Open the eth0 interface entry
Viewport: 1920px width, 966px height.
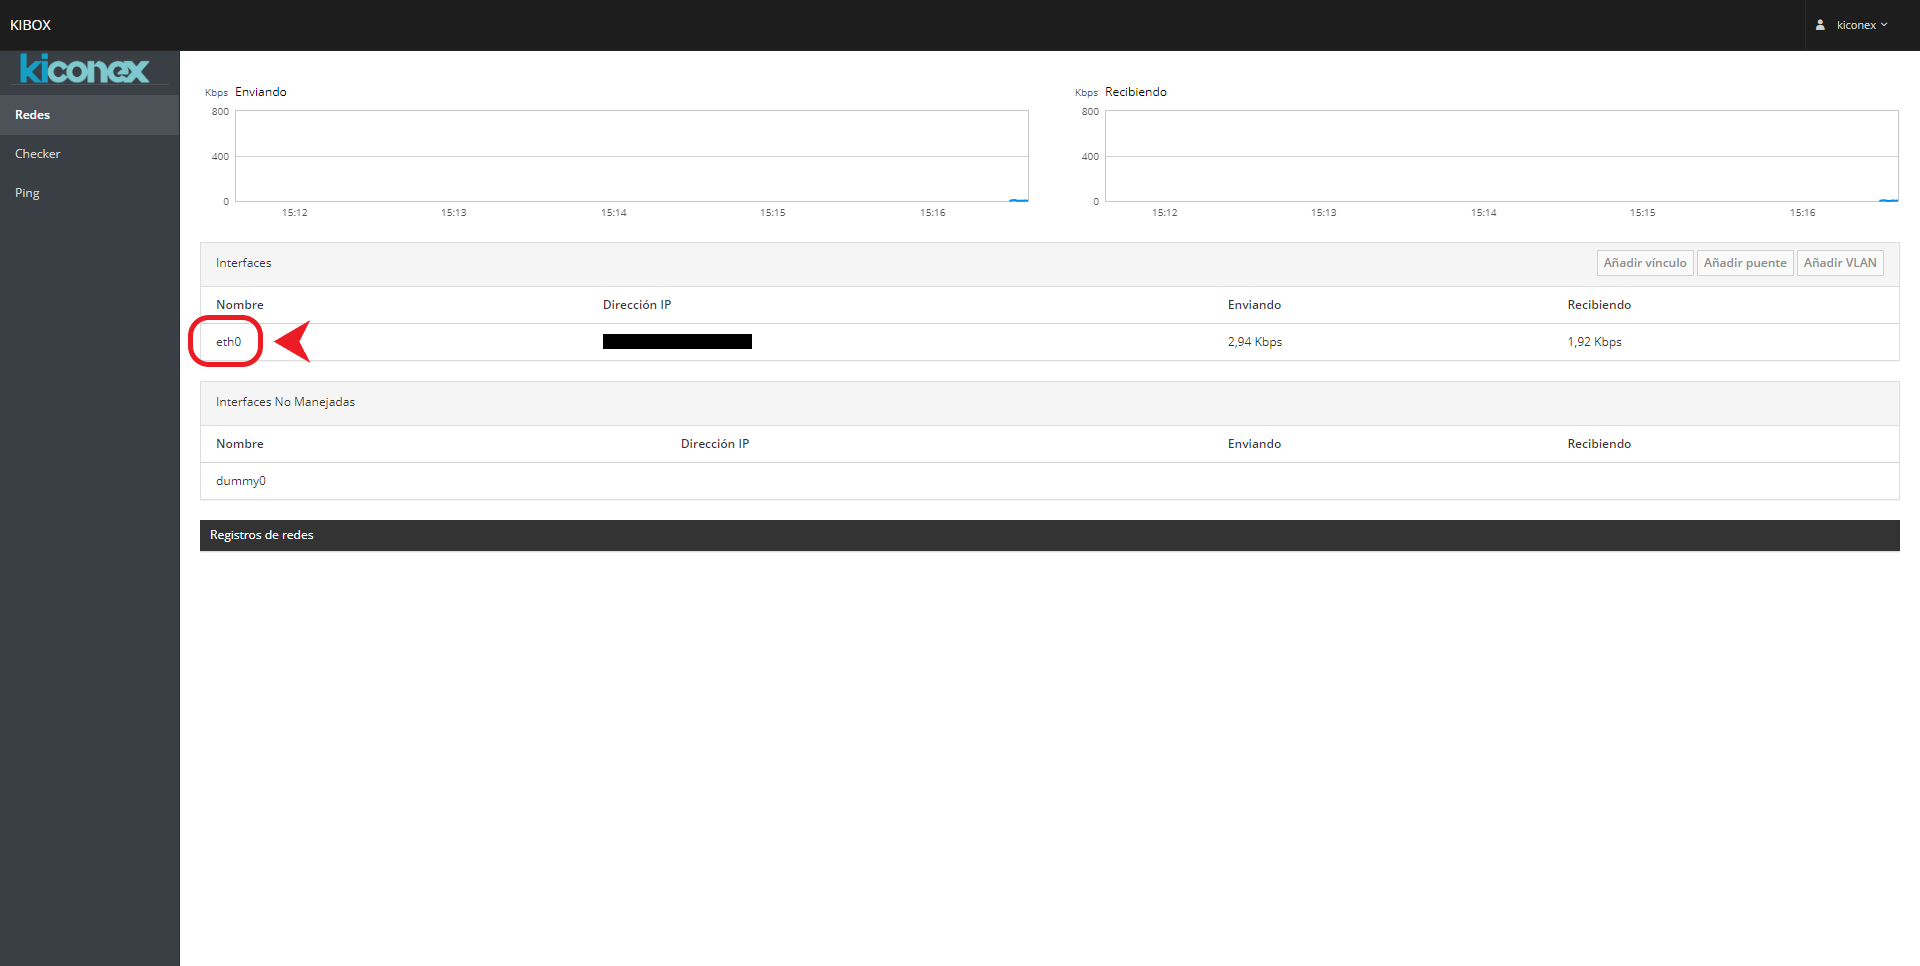229,342
